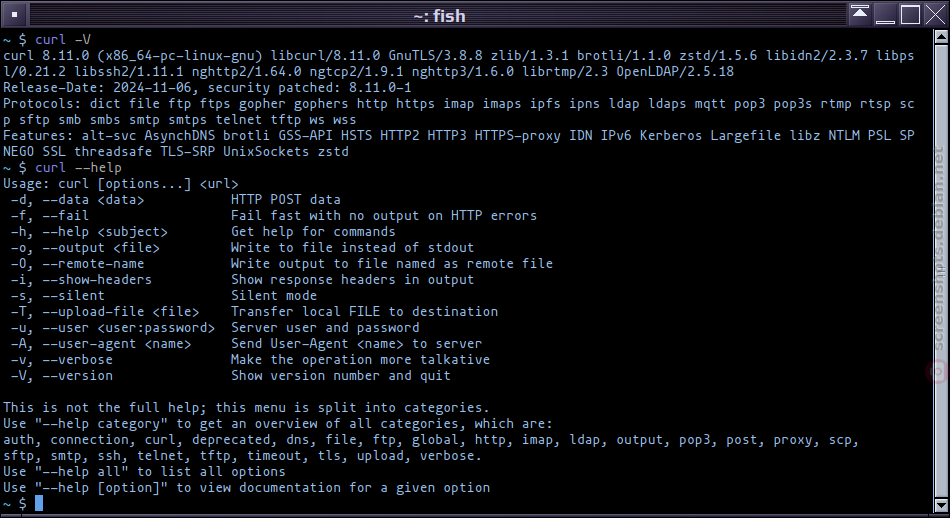Maximize the fish terminal window
Screen dimensions: 950x518
click(x=910, y=14)
